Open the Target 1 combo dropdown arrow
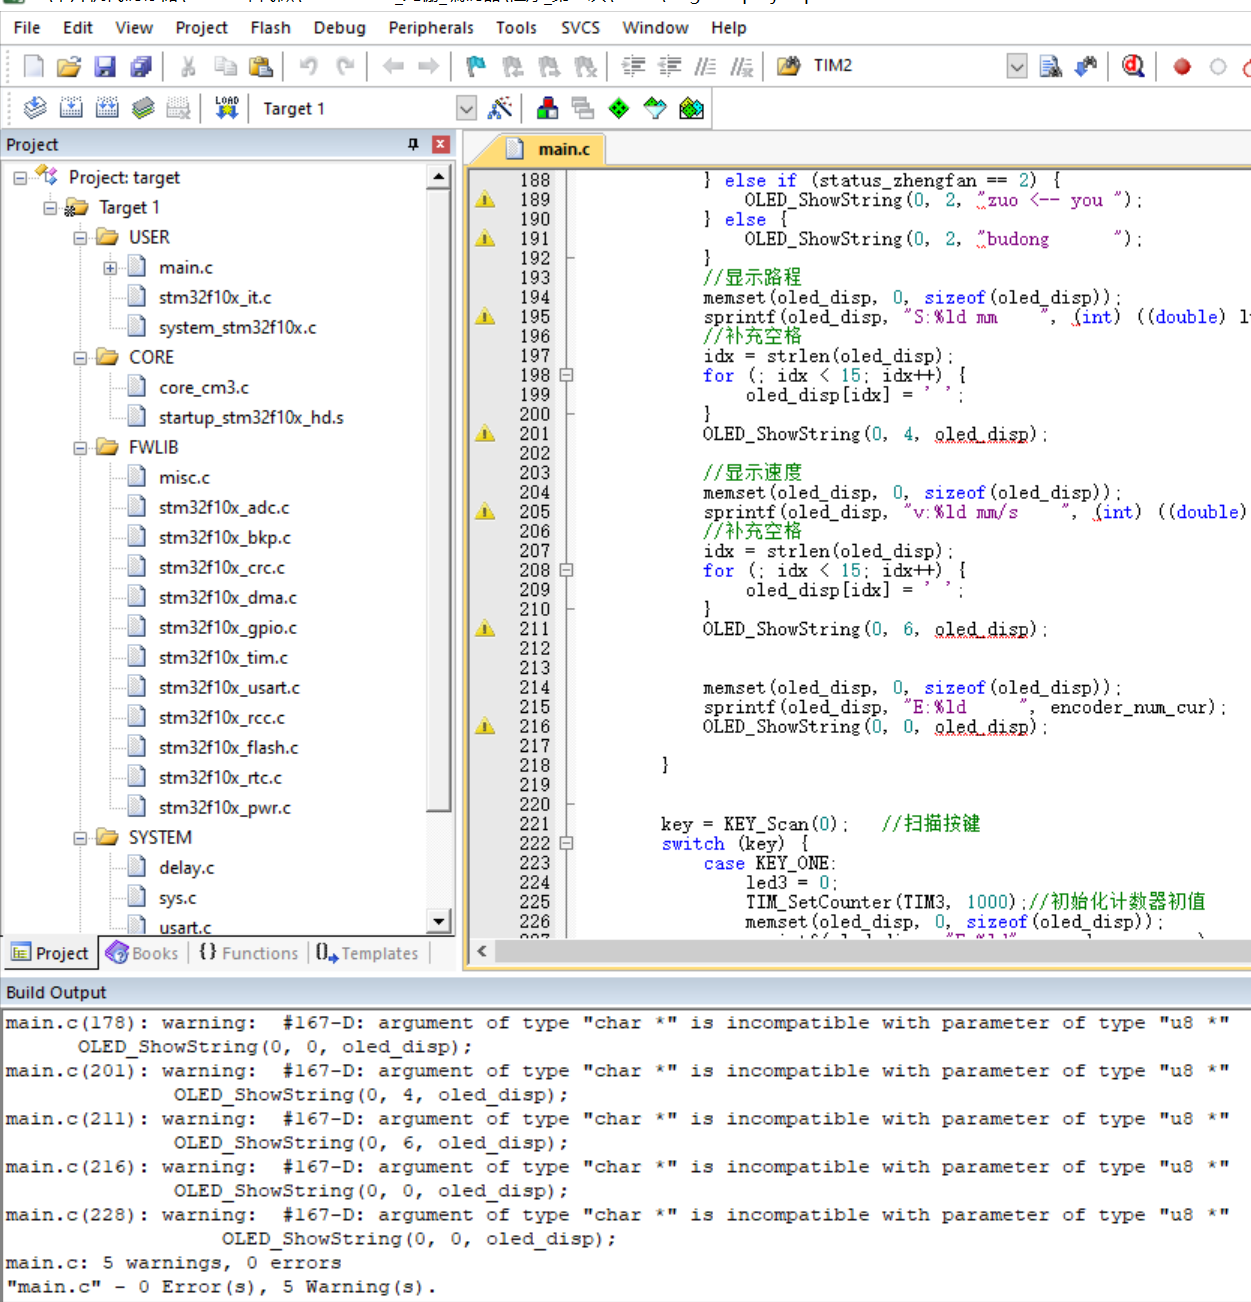Image resolution: width=1251 pixels, height=1302 pixels. [466, 108]
